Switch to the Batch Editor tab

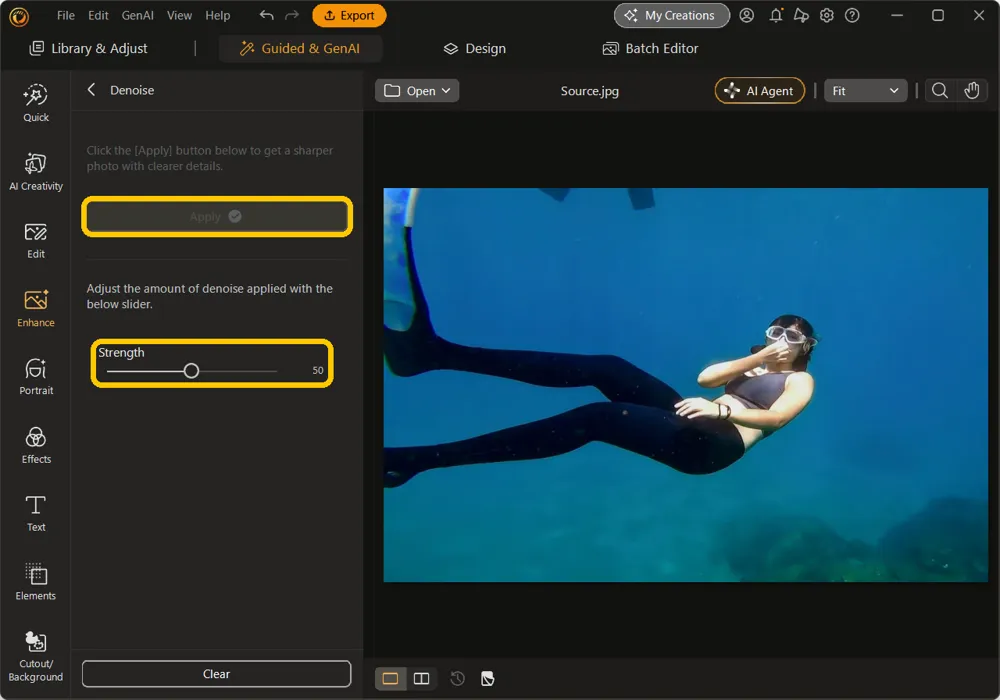click(x=651, y=48)
